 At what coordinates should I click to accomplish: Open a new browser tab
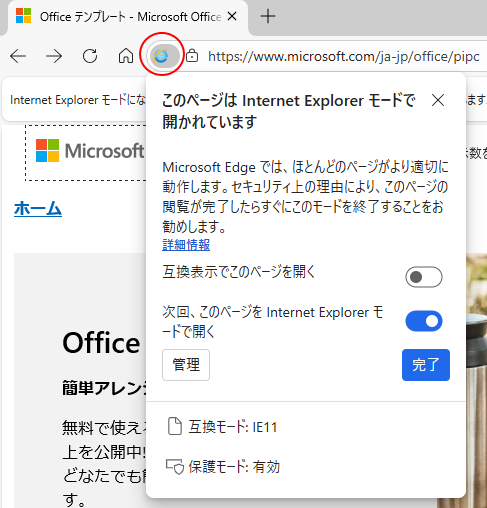(268, 16)
